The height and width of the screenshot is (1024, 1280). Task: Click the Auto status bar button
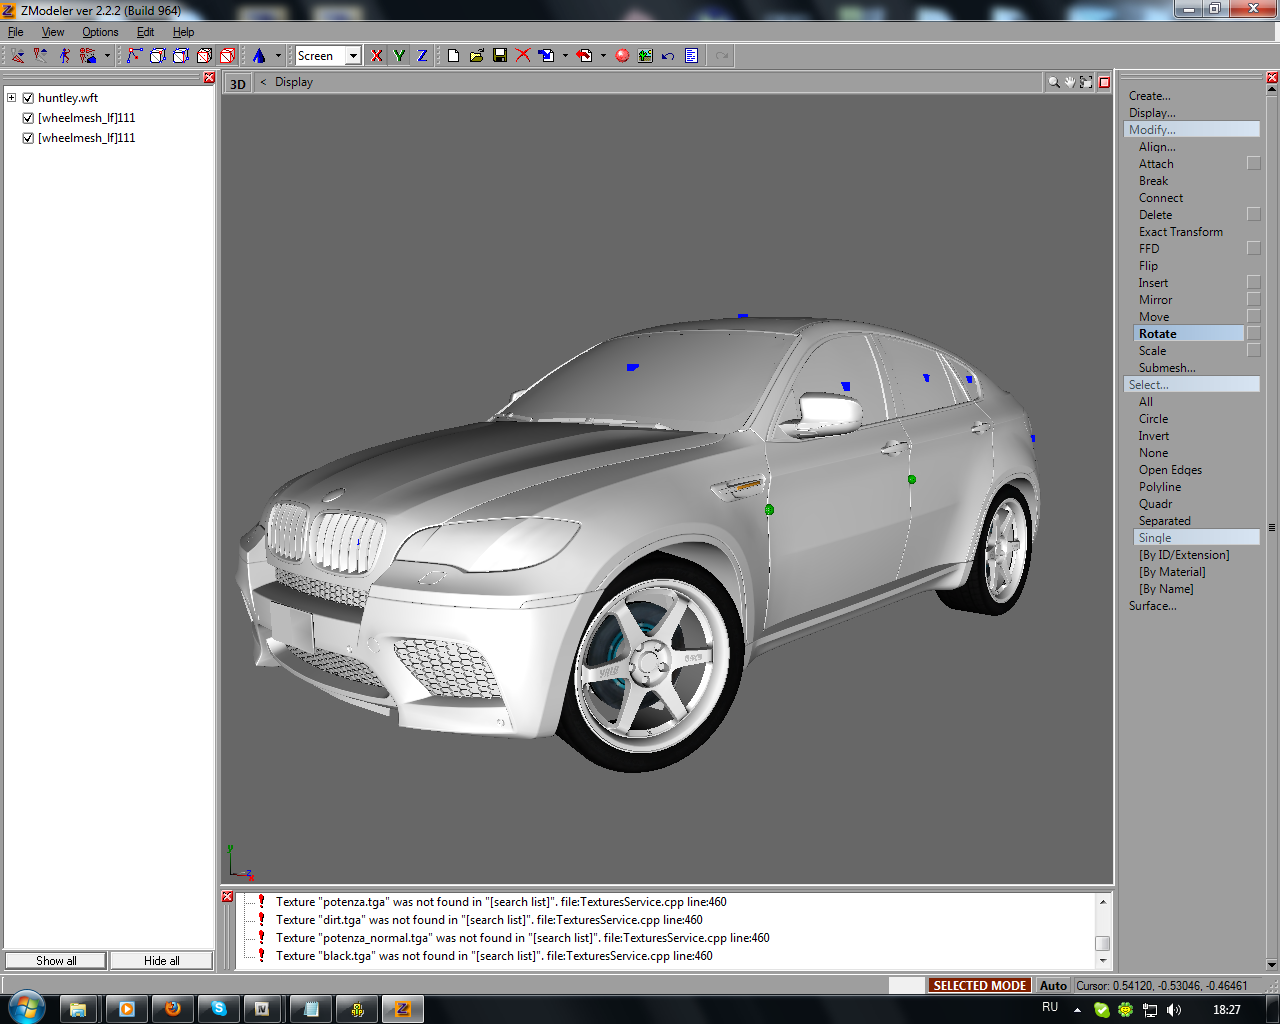pyautogui.click(x=1053, y=985)
